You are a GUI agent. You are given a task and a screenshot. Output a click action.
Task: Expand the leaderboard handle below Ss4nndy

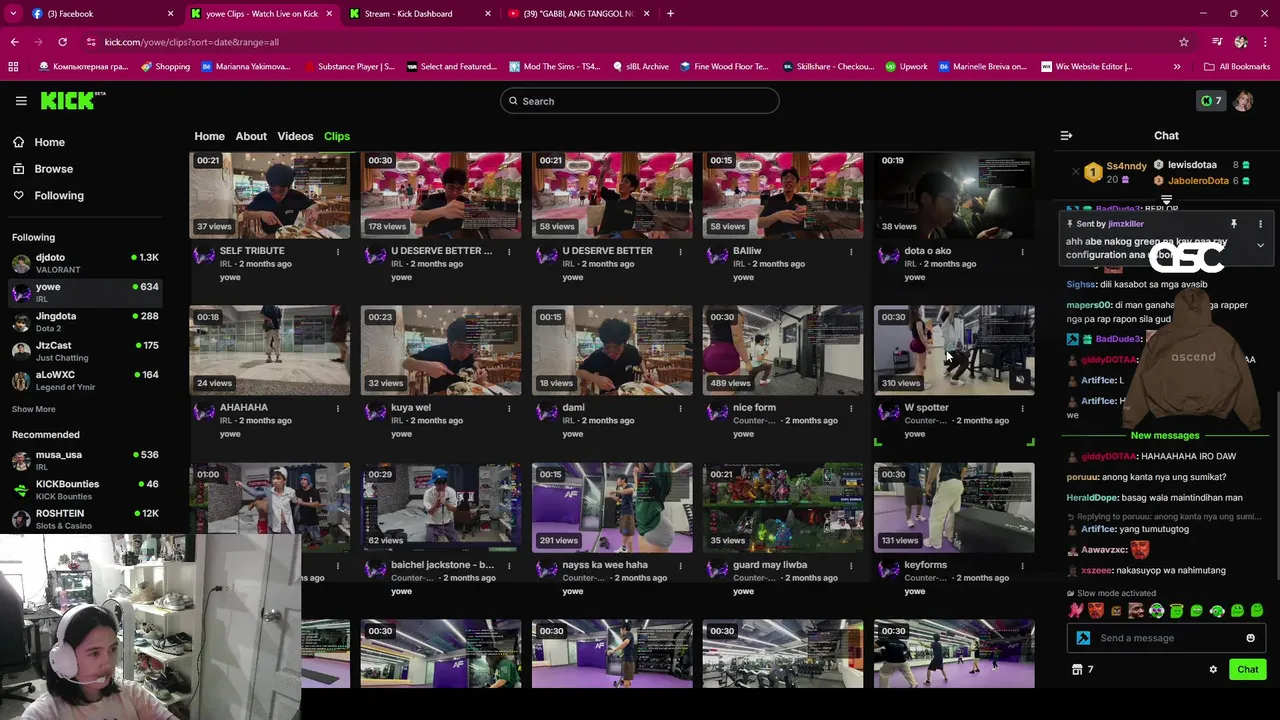1166,200
